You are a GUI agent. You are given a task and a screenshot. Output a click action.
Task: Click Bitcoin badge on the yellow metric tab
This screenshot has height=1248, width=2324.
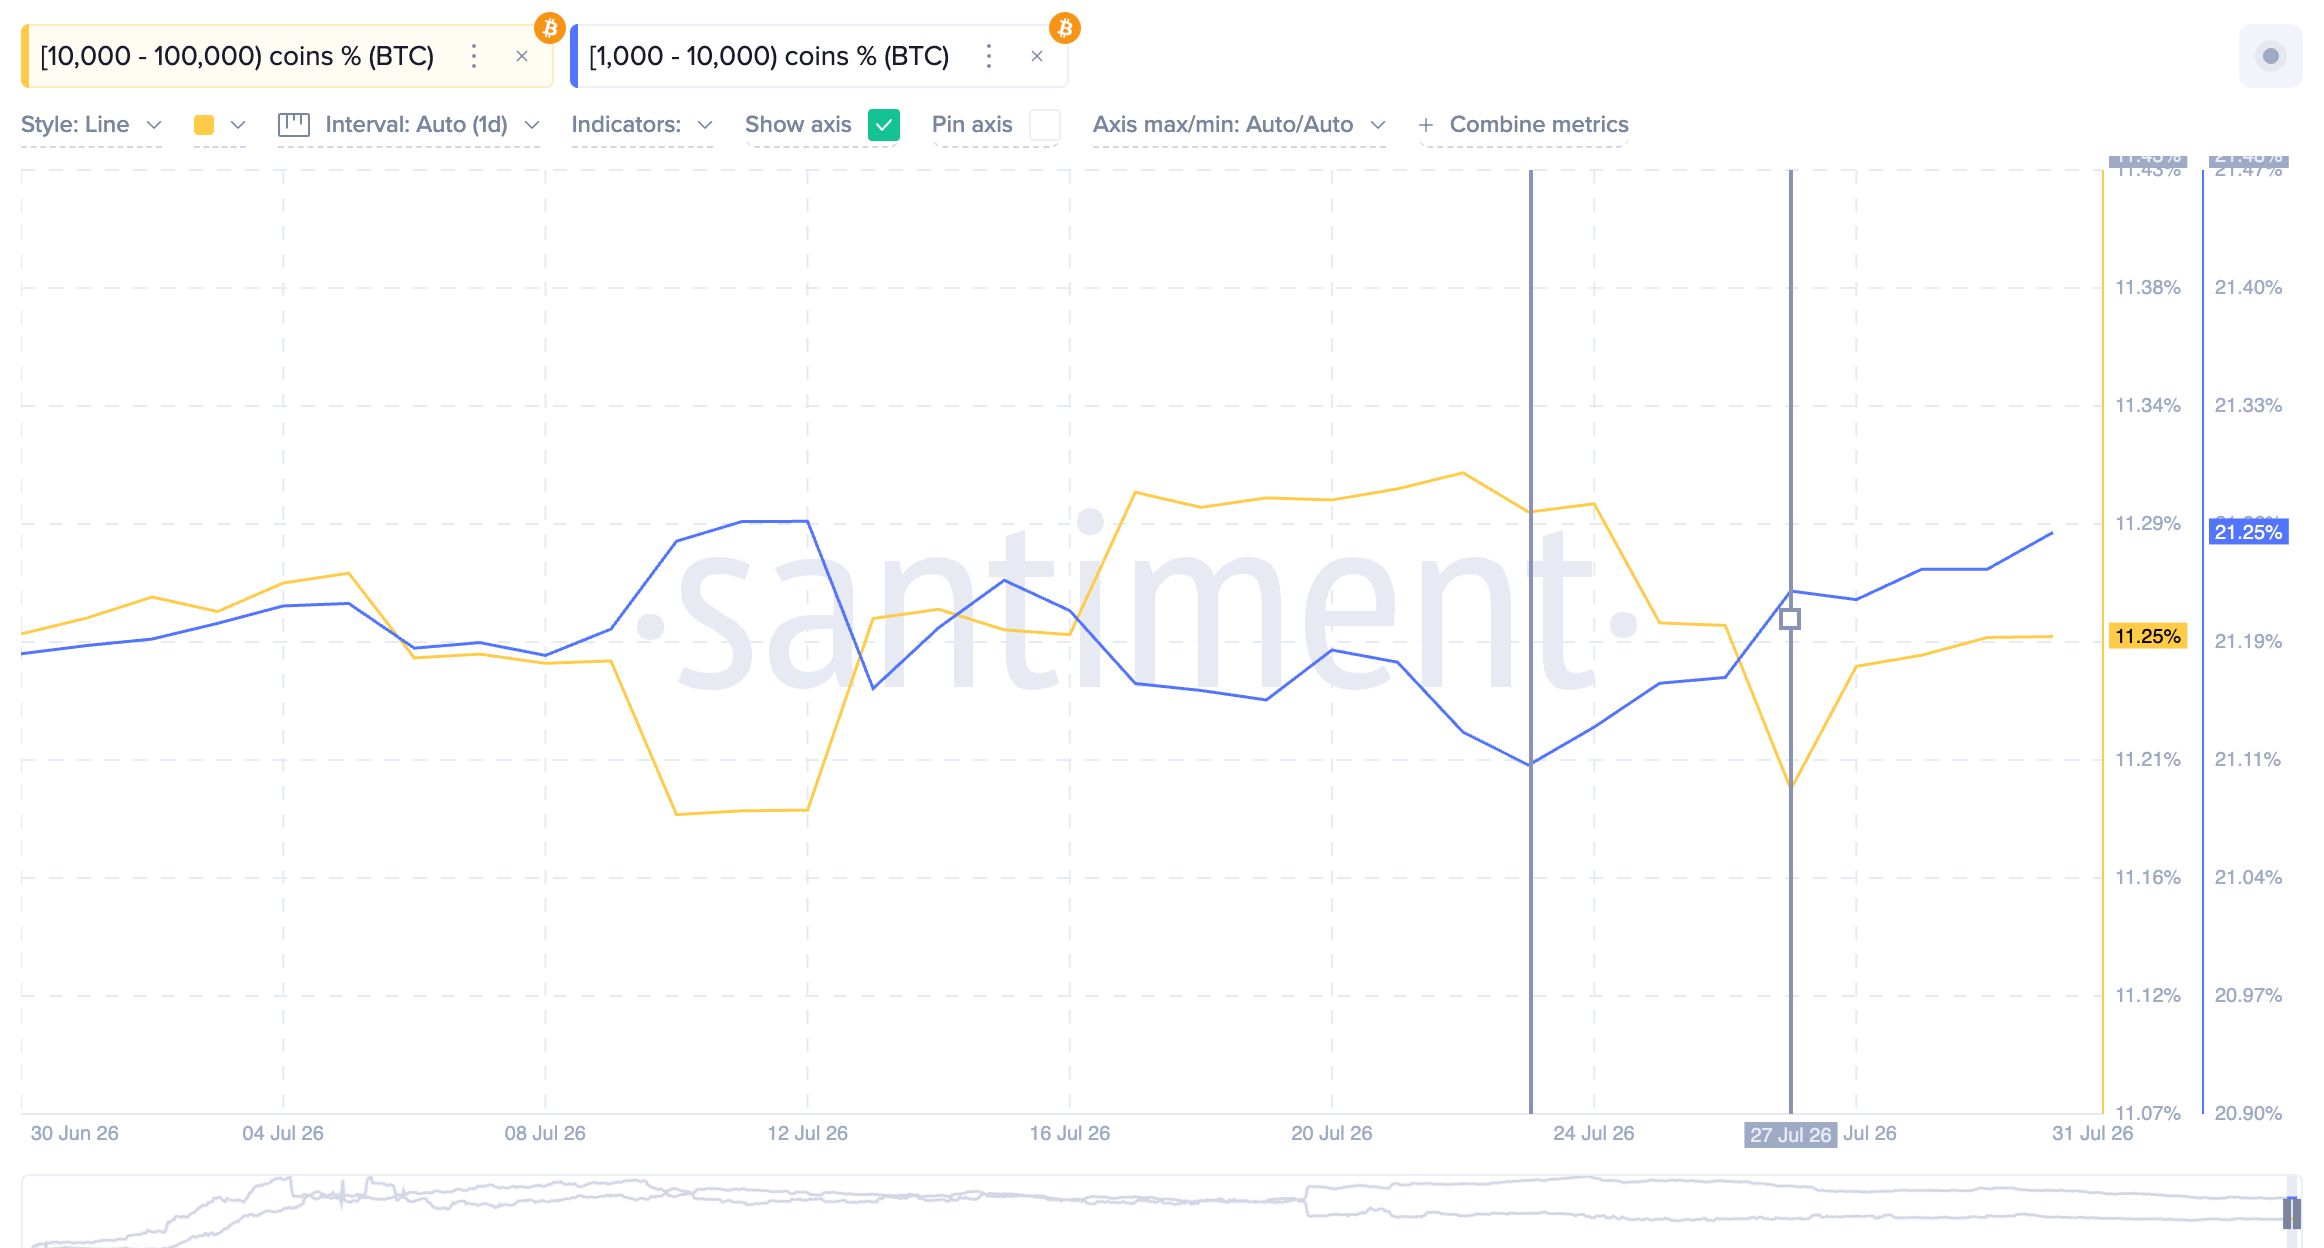click(549, 27)
